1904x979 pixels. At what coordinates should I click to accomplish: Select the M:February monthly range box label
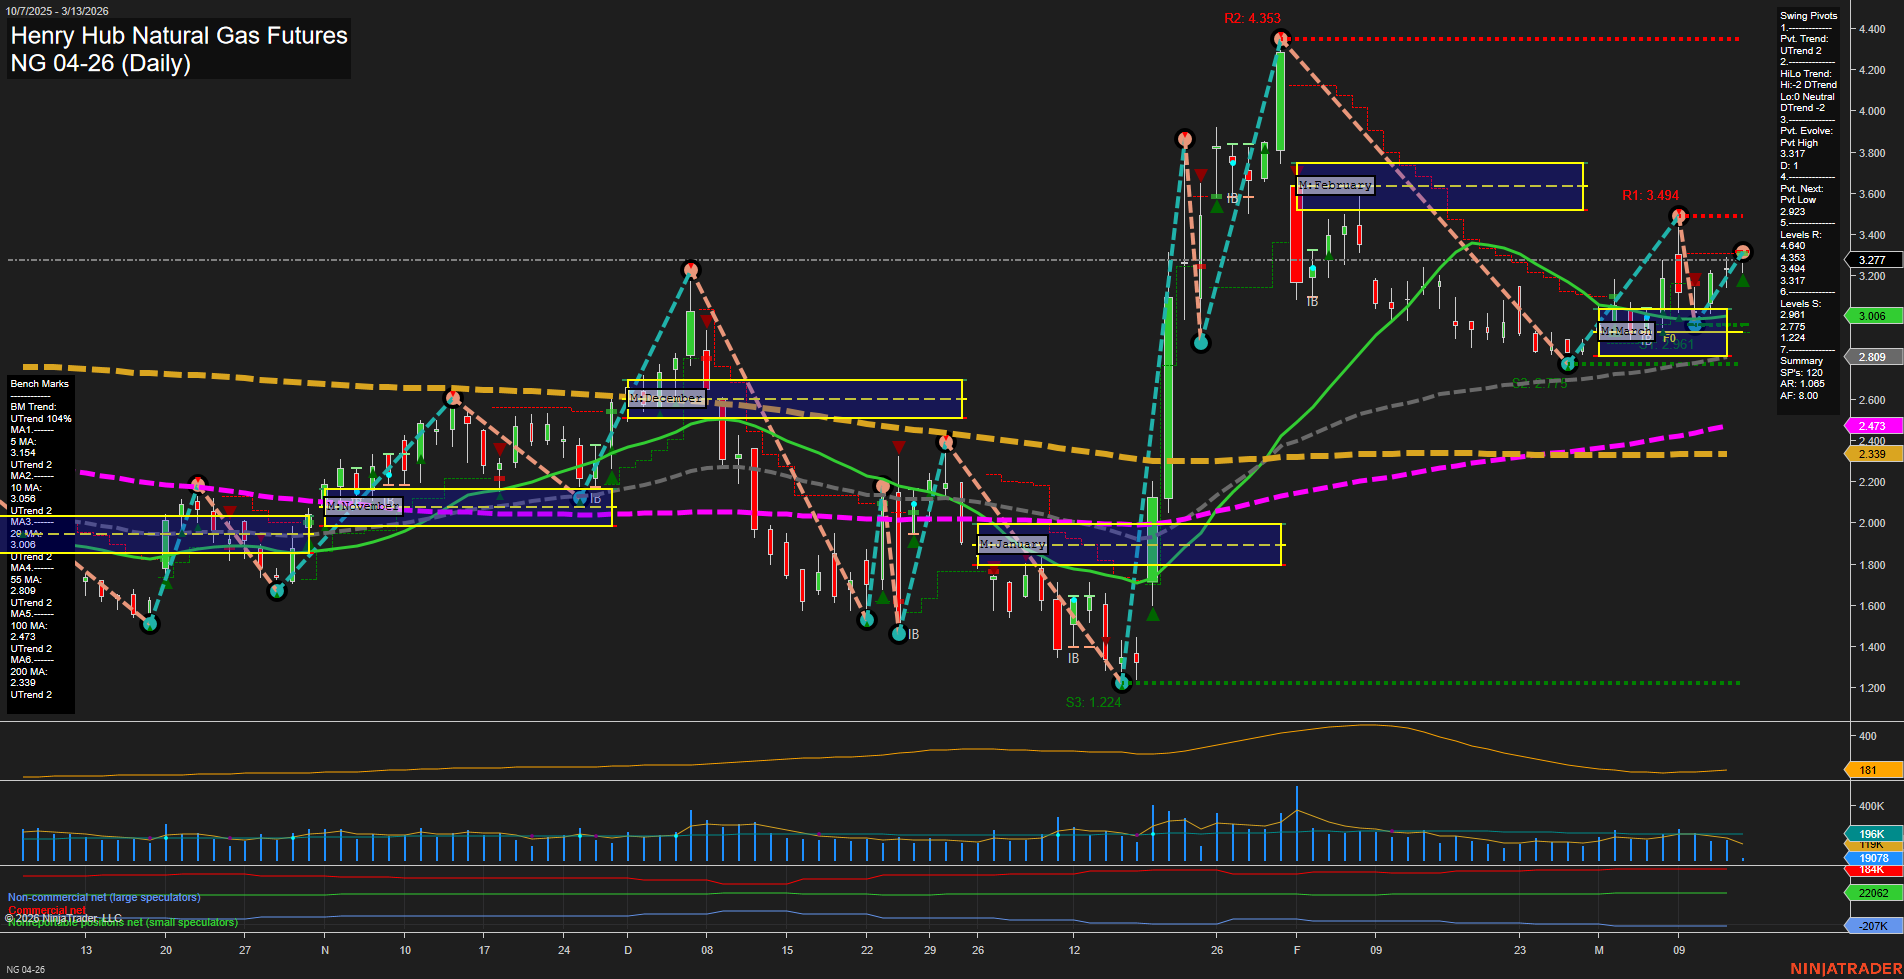pyautogui.click(x=1334, y=185)
